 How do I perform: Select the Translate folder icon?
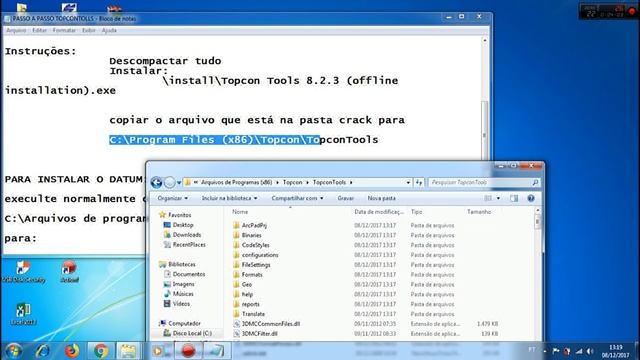click(x=236, y=314)
